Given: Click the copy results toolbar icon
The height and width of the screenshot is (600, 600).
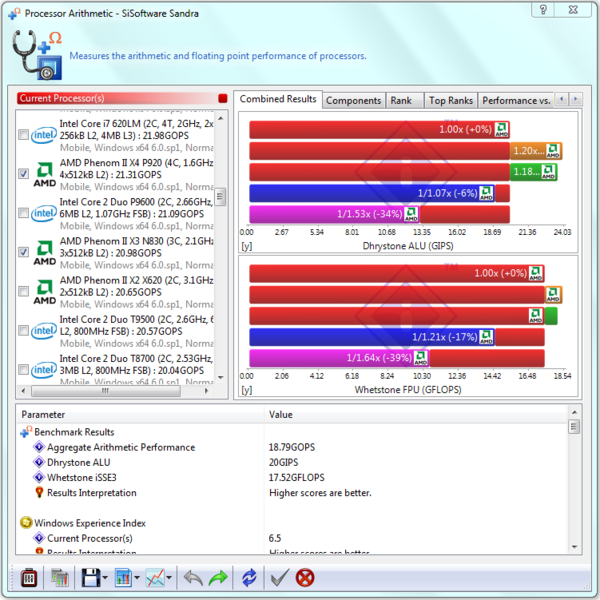Looking at the screenshot, I should tap(60, 577).
